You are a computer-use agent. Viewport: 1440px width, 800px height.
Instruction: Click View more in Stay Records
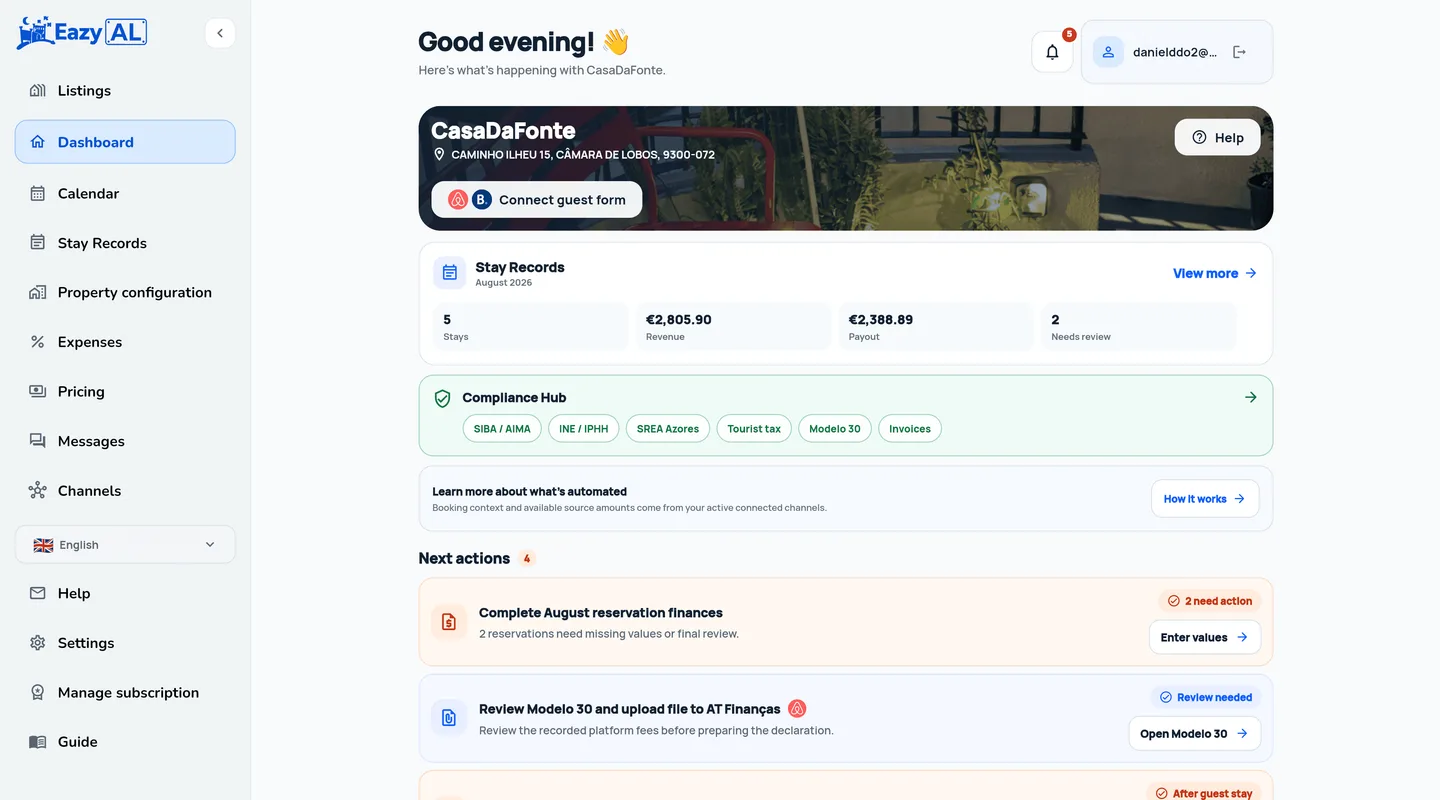[x=1214, y=273]
